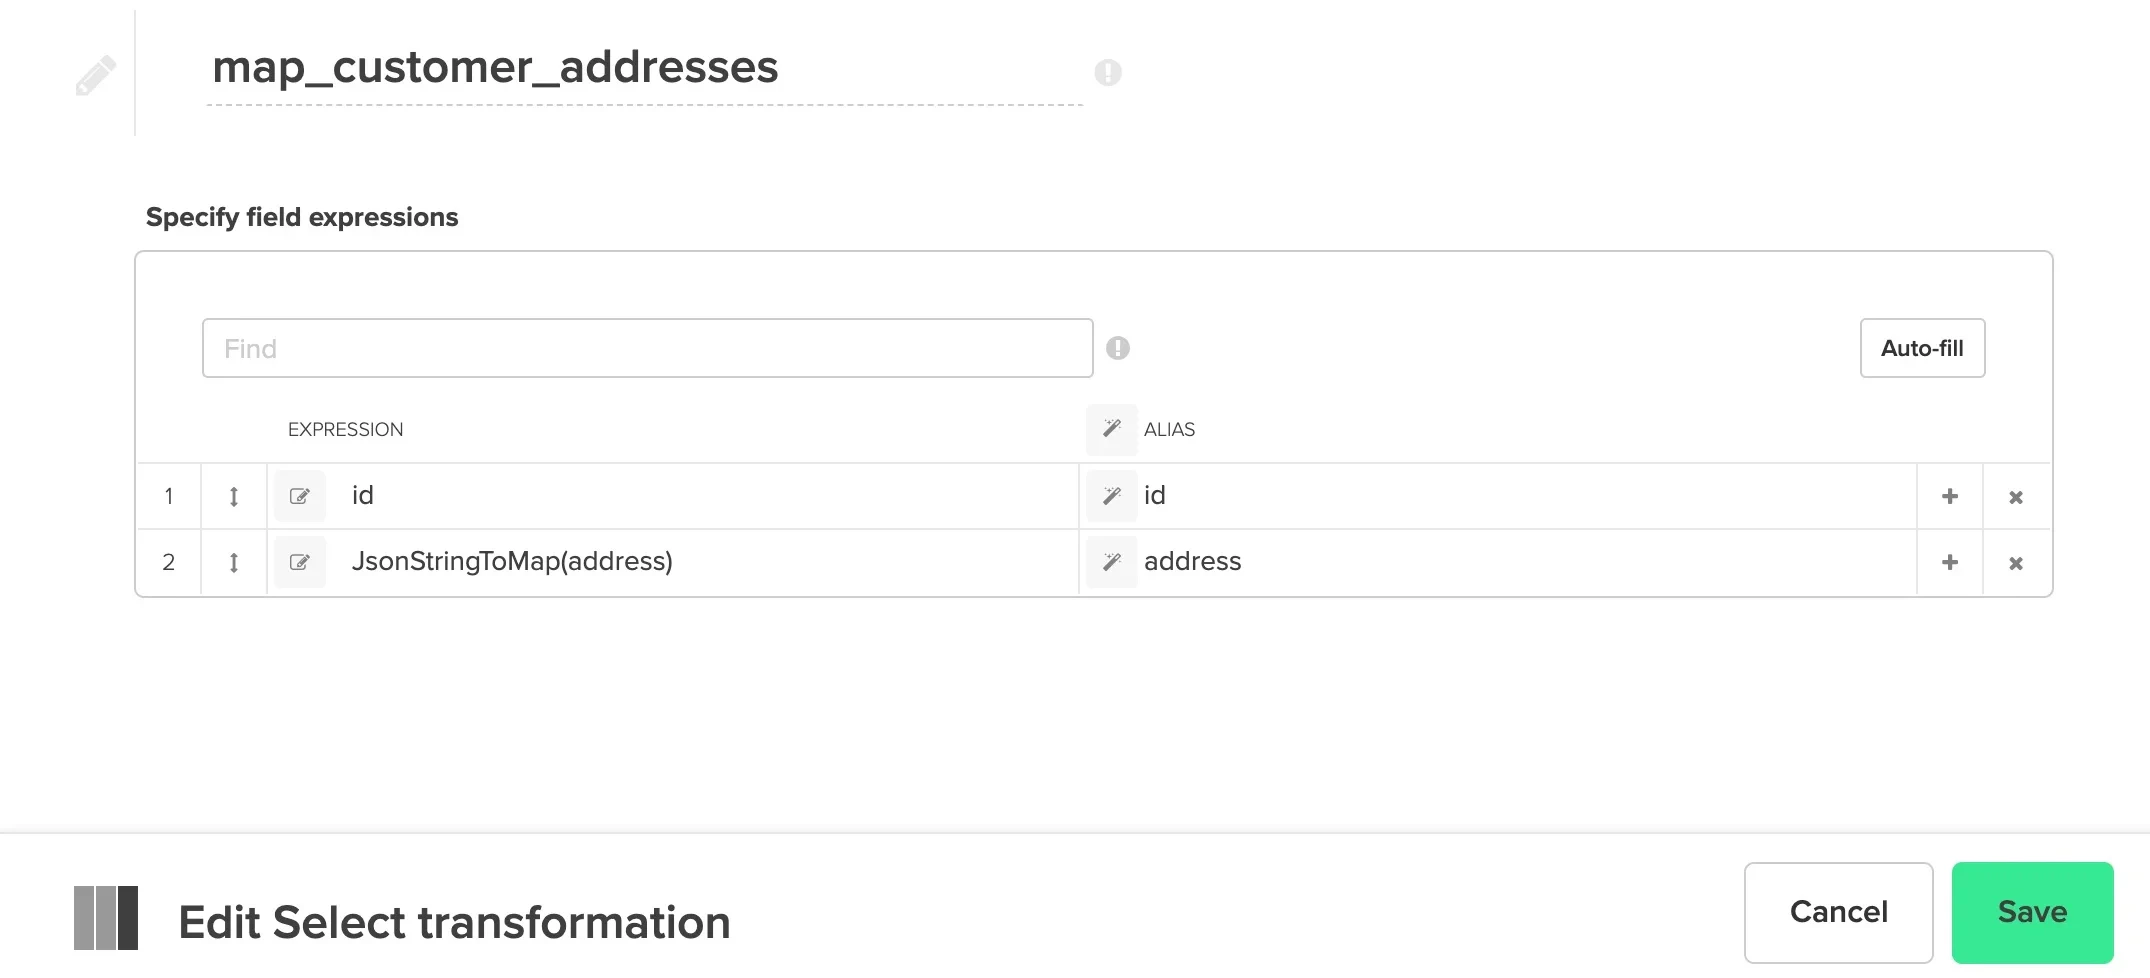The width and height of the screenshot is (2150, 978).
Task: Open the expression editor for JsonStringToMap(address)
Action: point(299,562)
